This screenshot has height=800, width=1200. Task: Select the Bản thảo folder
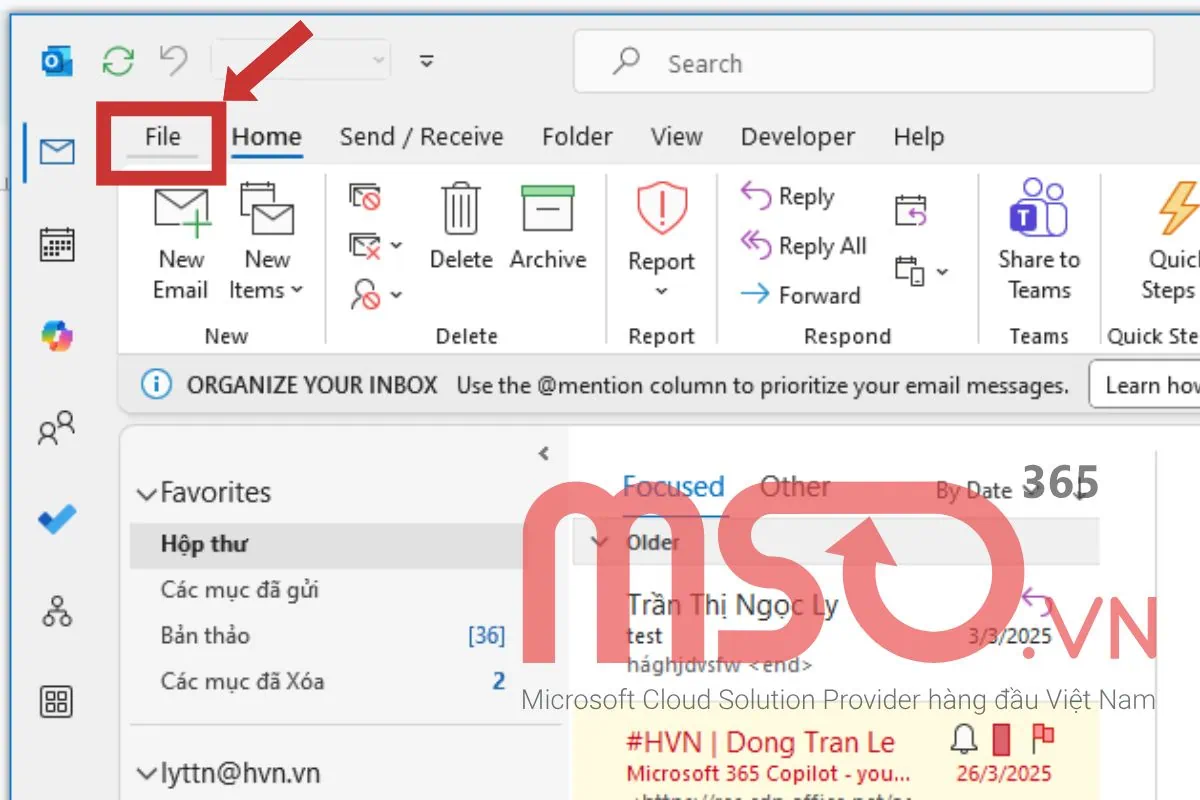pyautogui.click(x=204, y=636)
